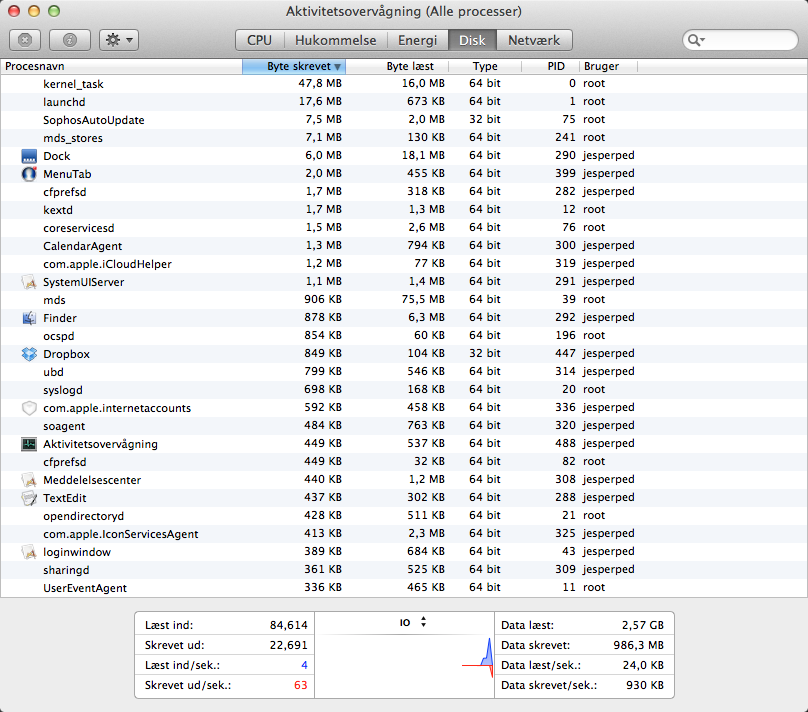The height and width of the screenshot is (712, 808).
Task: Click the Skrevet ud/sek. value 63
Action: pyautogui.click(x=300, y=685)
